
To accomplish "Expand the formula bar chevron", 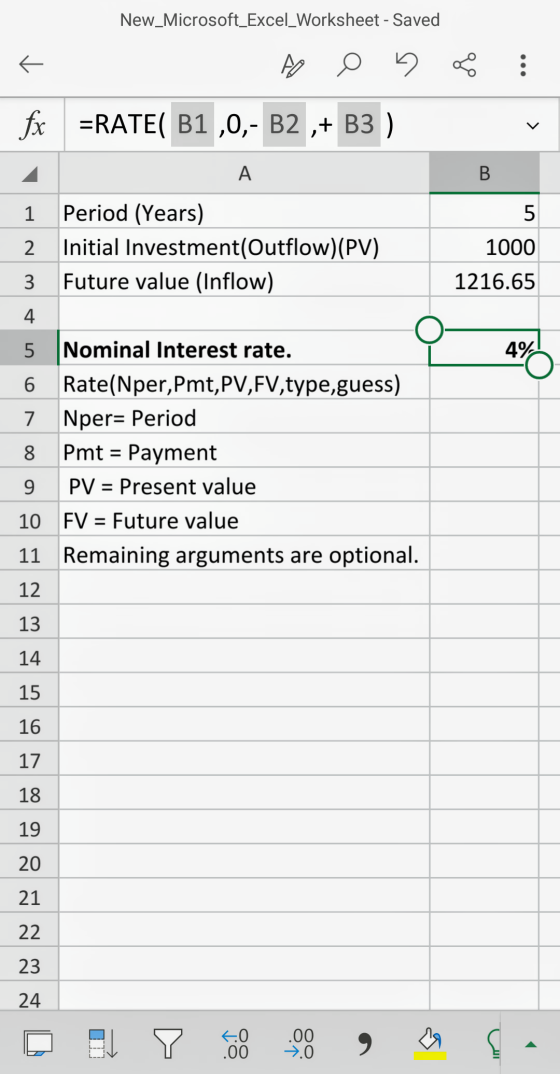I will pos(532,126).
